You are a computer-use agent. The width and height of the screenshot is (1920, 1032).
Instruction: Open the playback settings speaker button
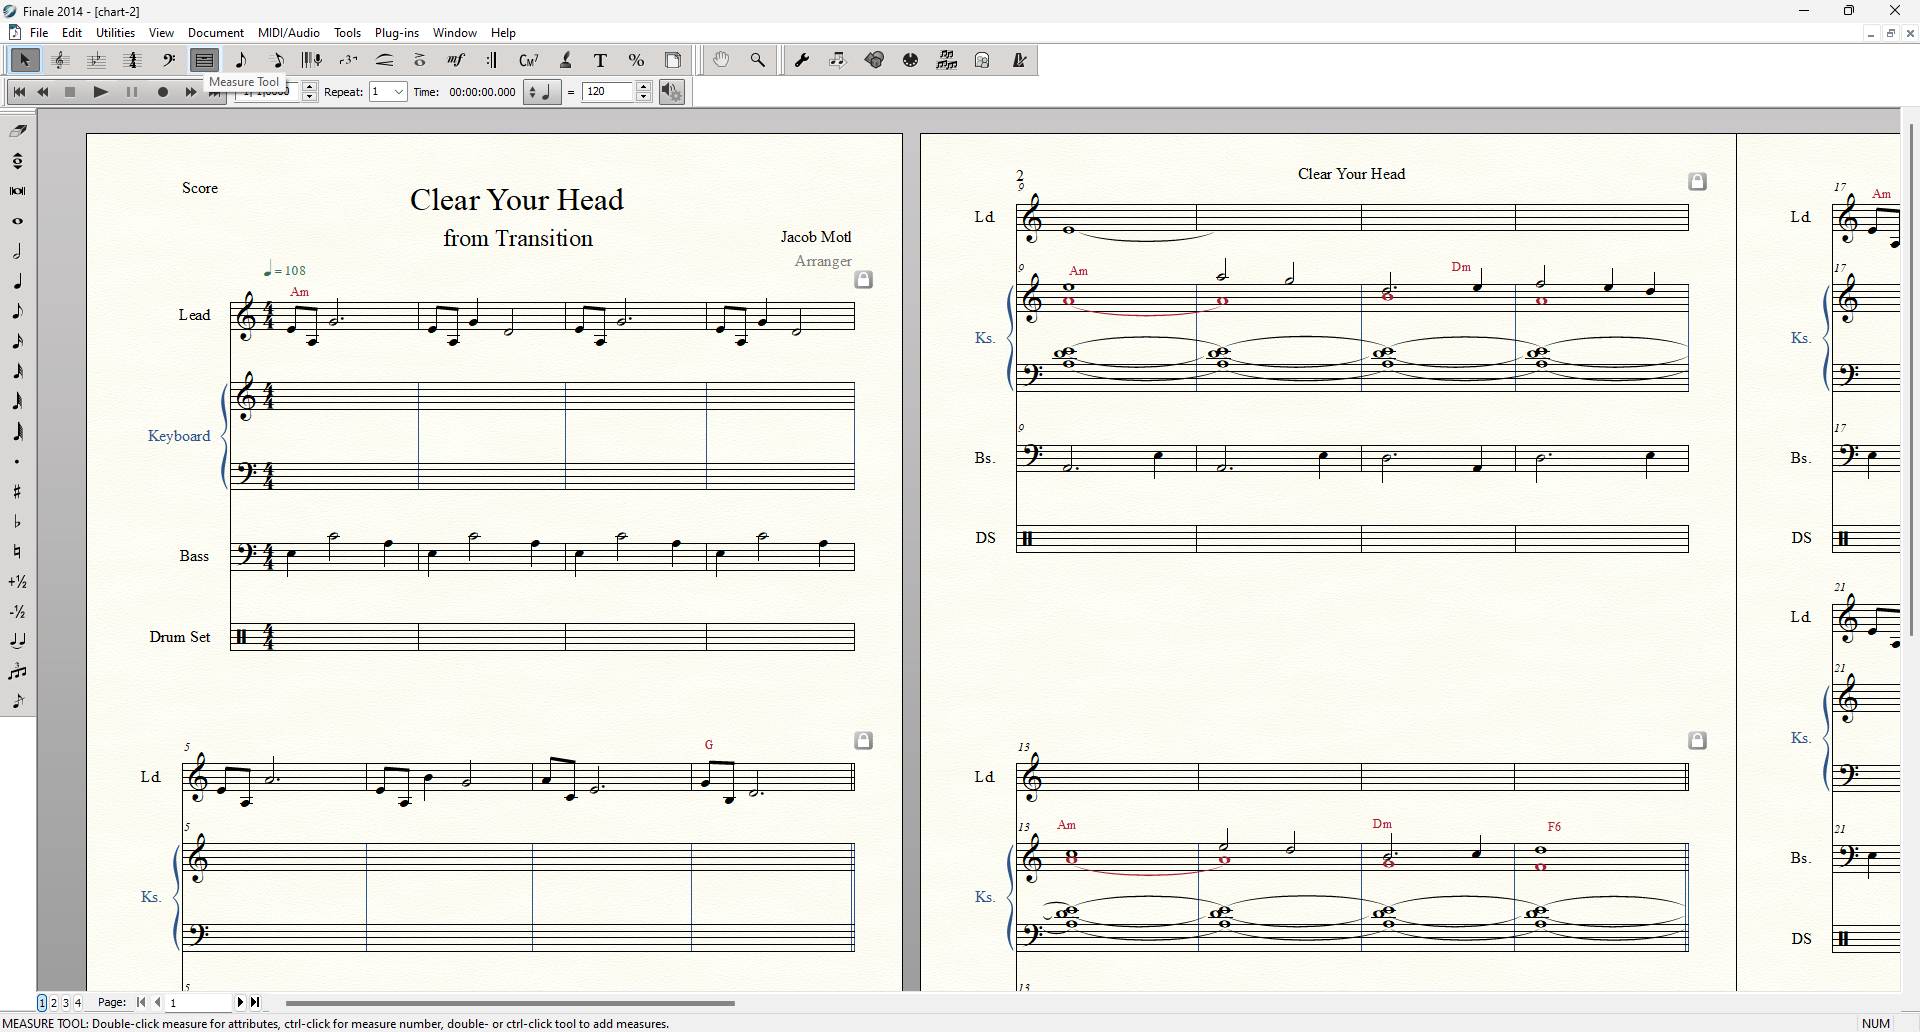coord(672,92)
